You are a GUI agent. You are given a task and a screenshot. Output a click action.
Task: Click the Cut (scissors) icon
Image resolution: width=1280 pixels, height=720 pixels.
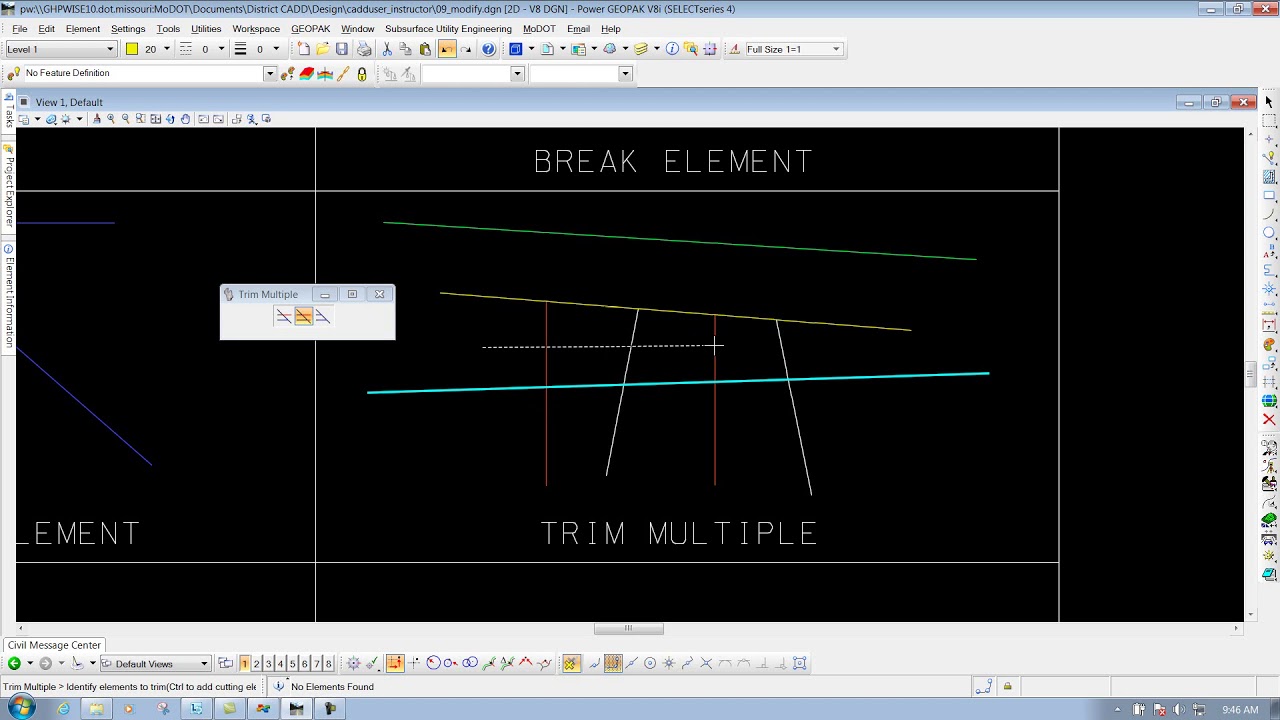click(387, 49)
